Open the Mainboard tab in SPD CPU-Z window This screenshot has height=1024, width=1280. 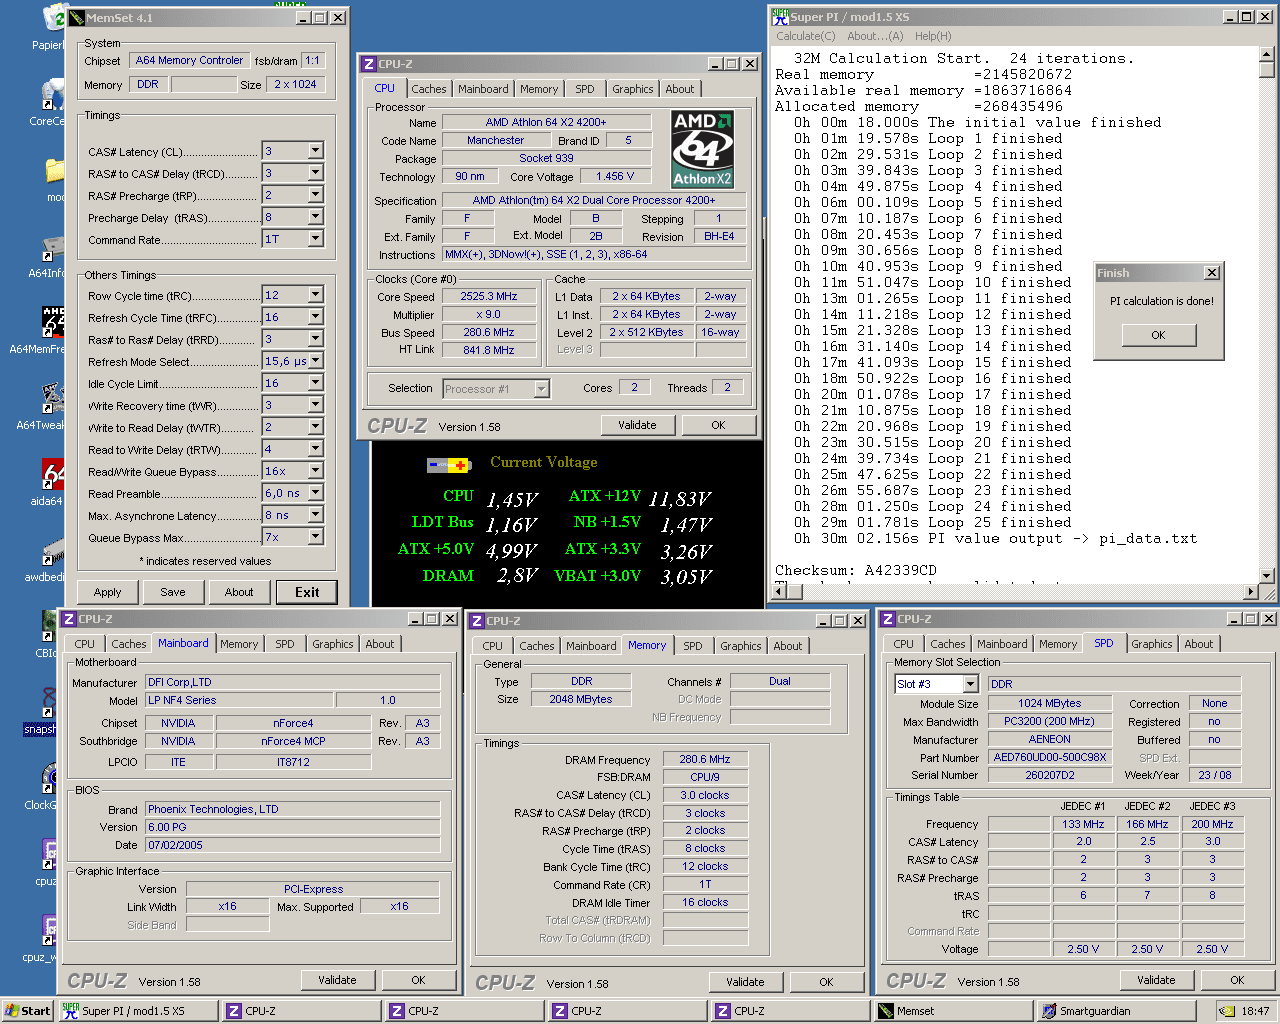pos(1002,644)
